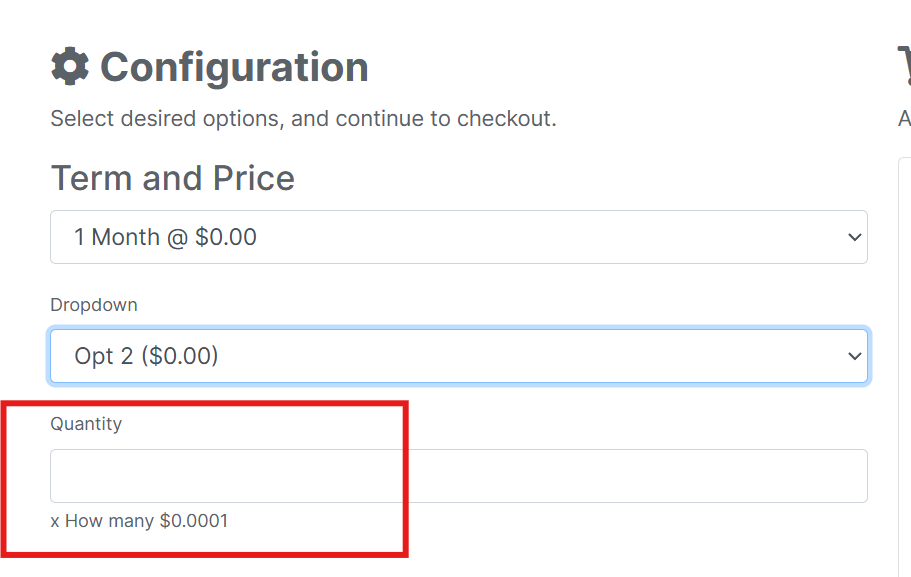Screen dimensions: 911x577
Task: Click the "Dropdown" field label
Action: [94, 305]
